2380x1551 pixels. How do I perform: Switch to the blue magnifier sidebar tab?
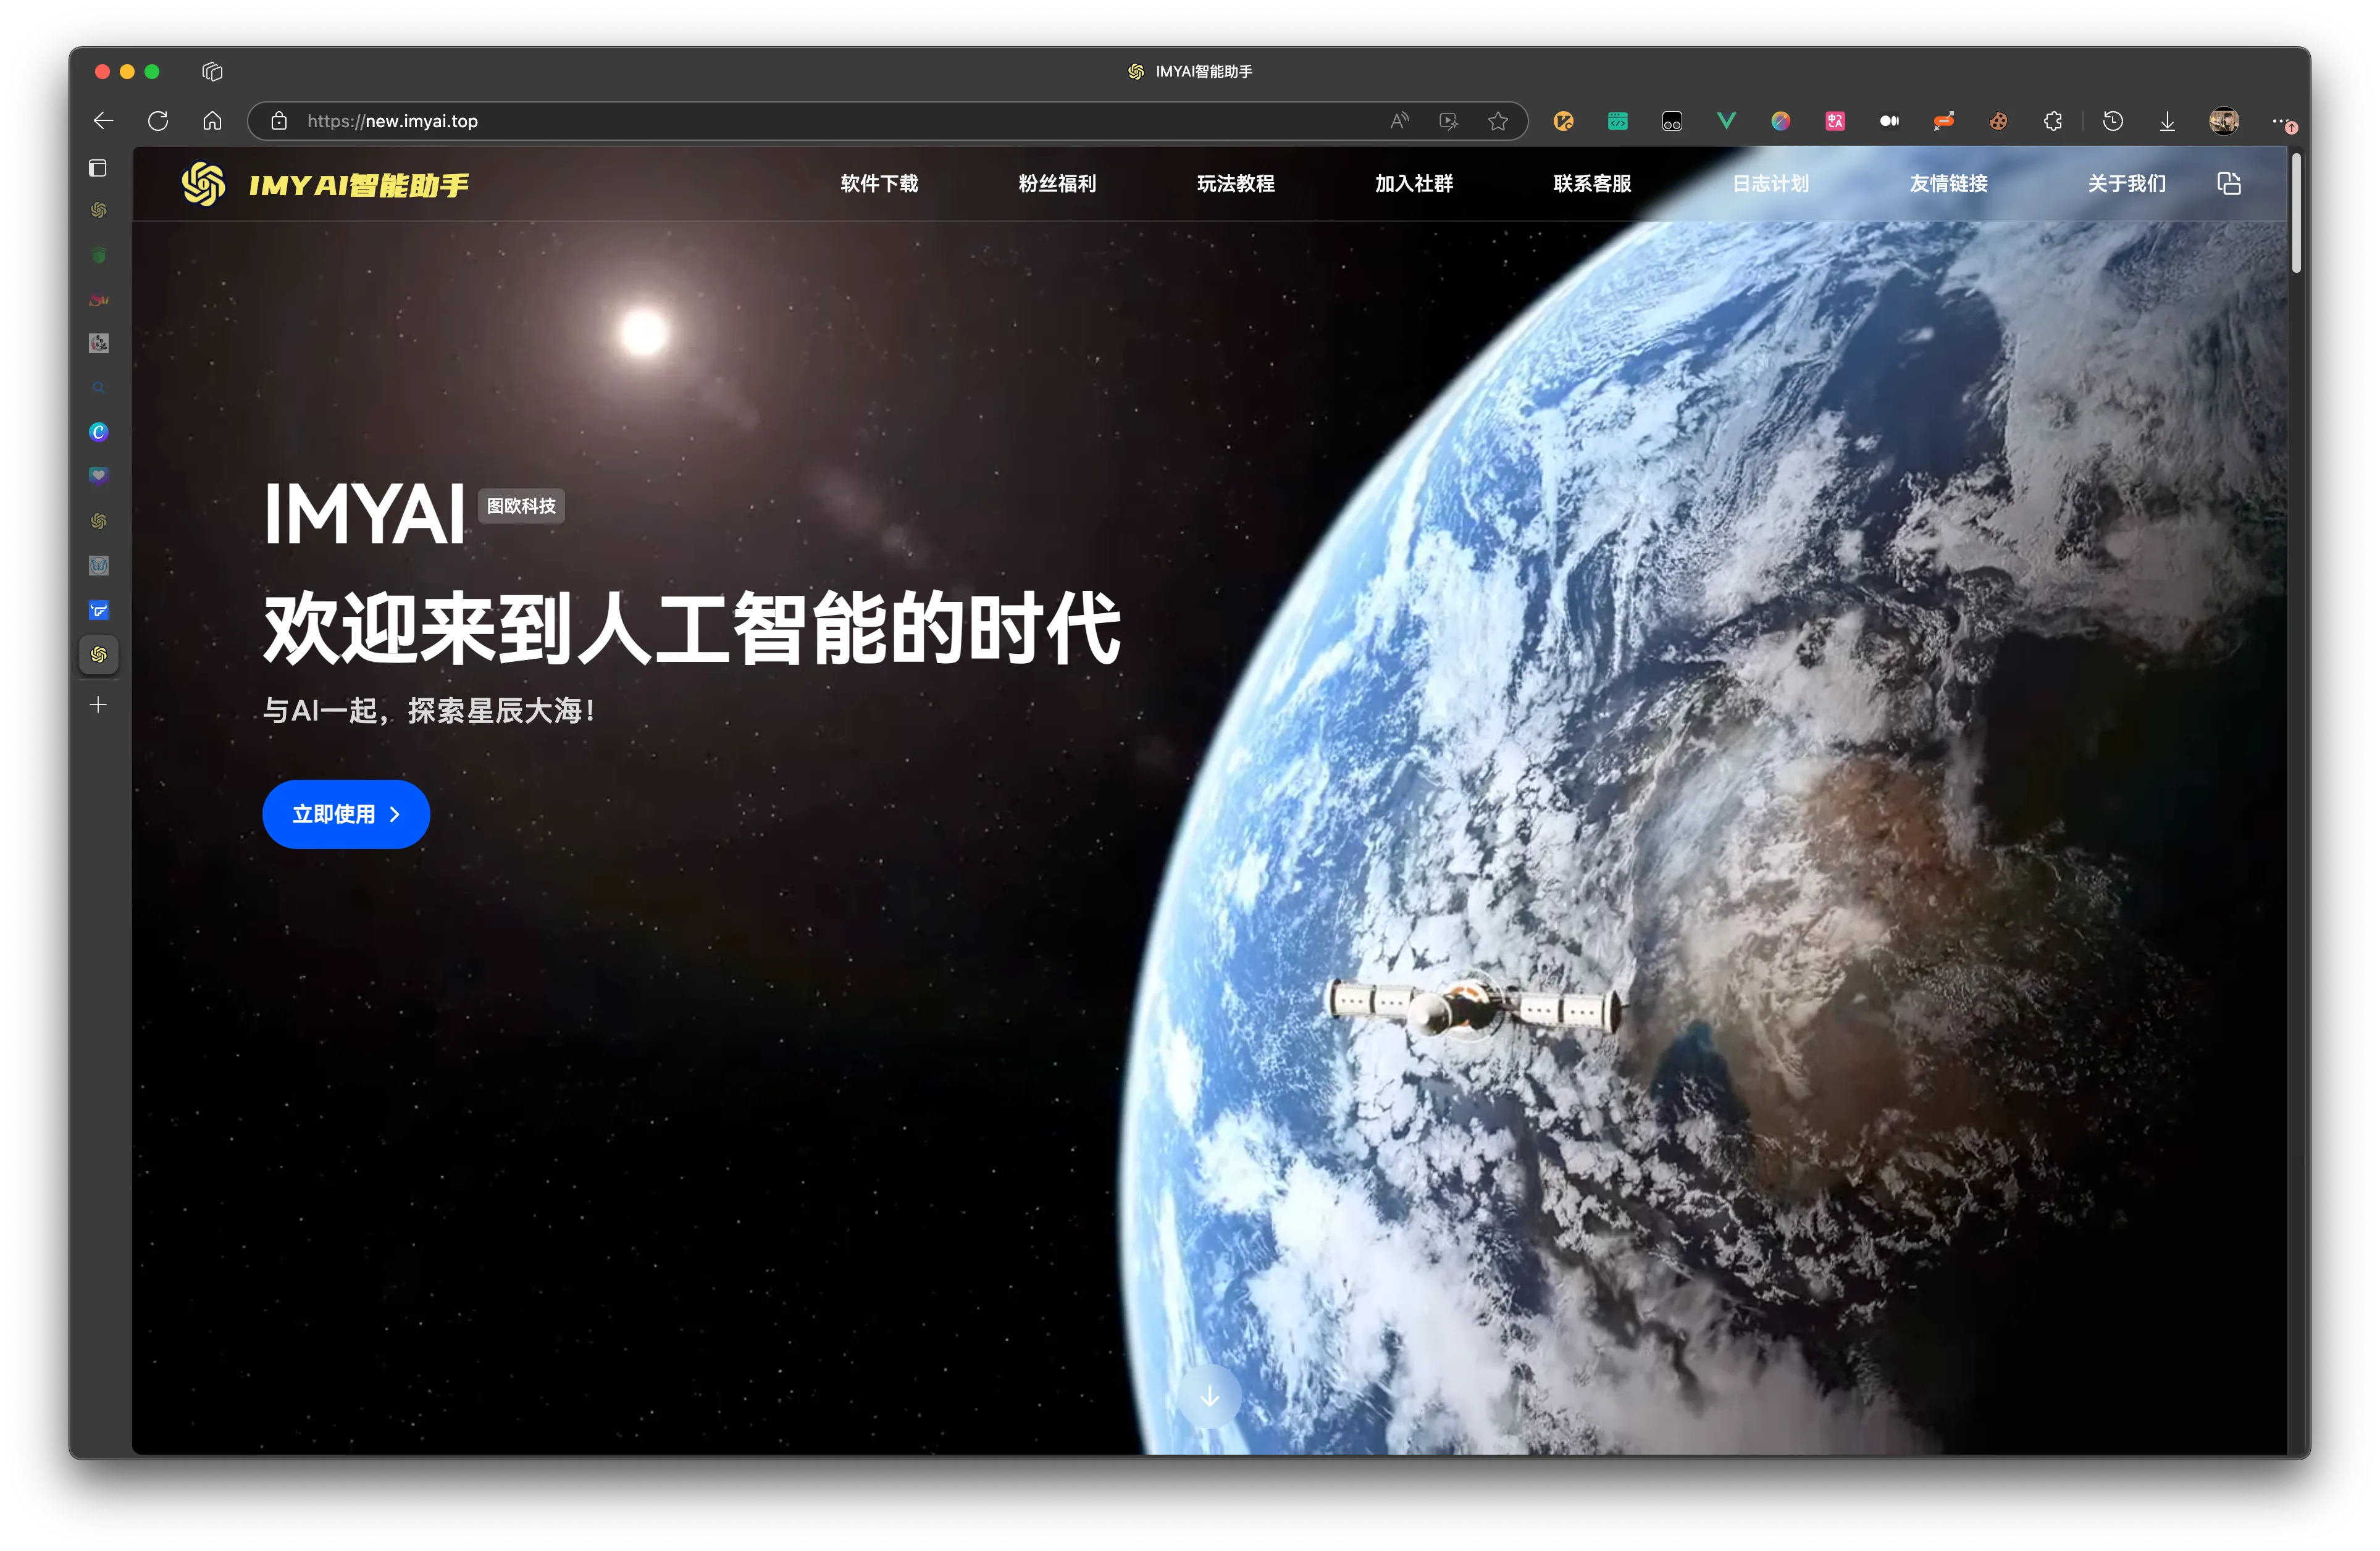click(x=98, y=387)
